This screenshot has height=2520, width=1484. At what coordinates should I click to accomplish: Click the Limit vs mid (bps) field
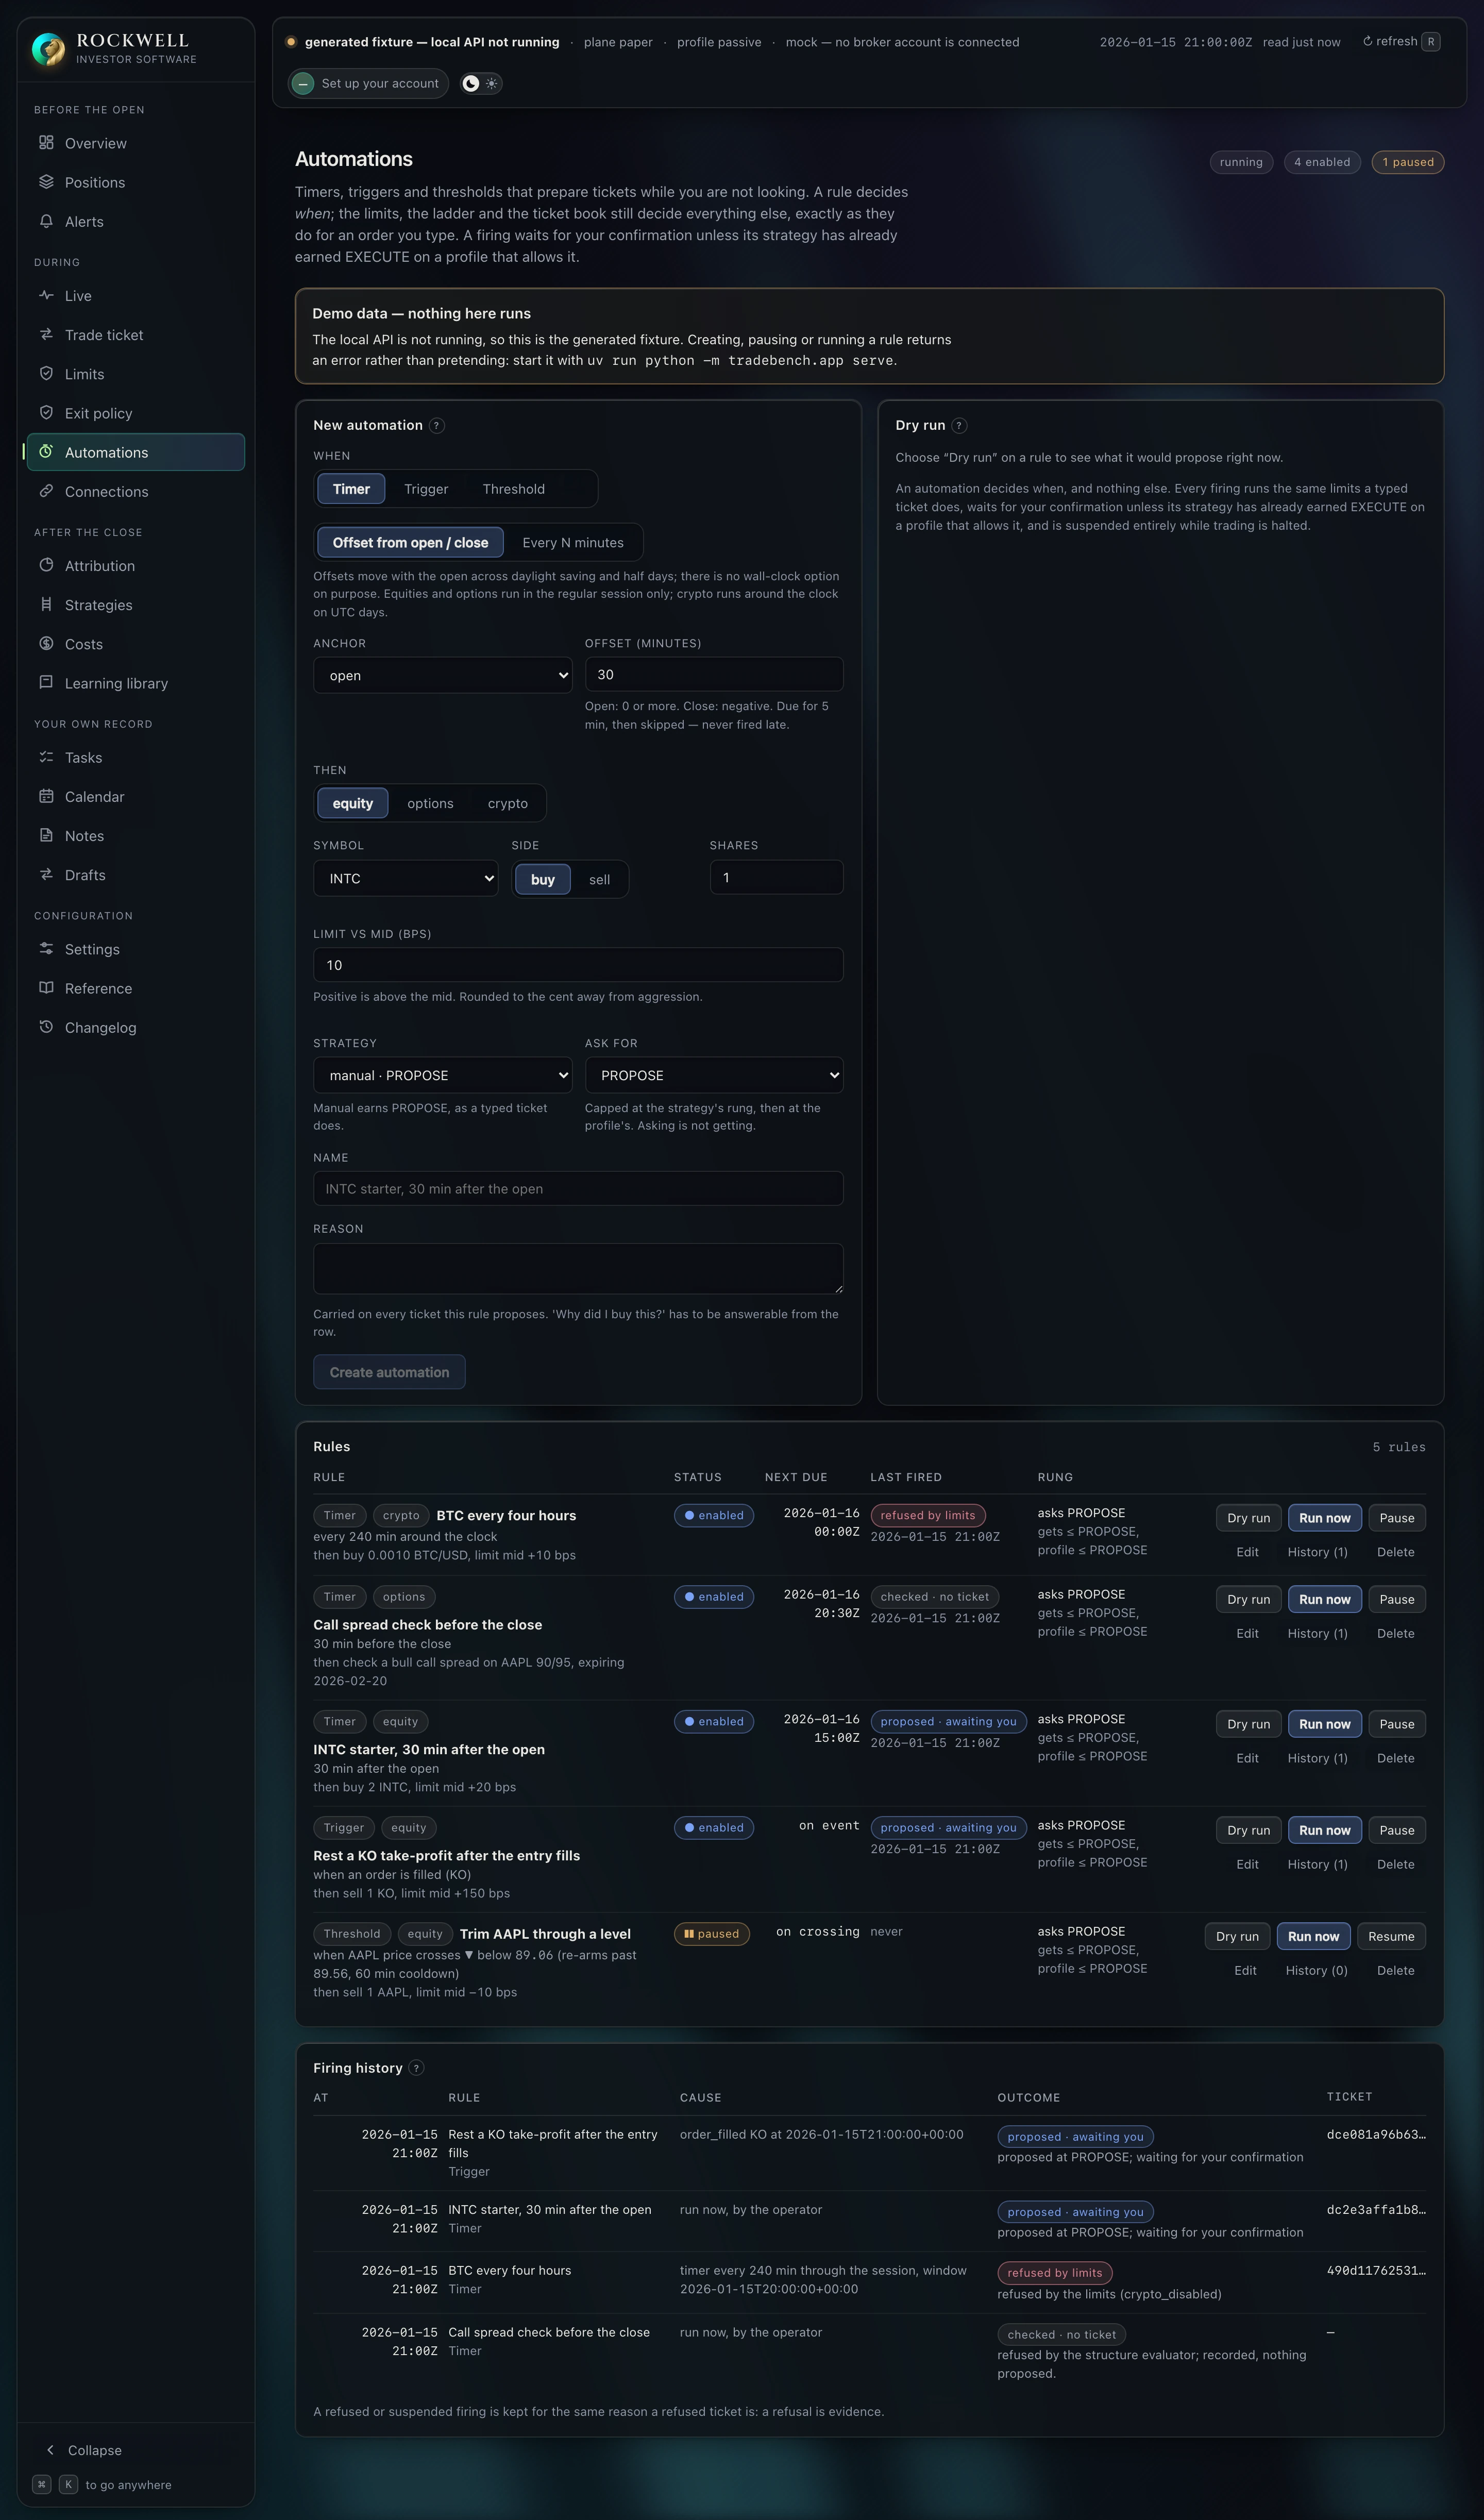578,966
